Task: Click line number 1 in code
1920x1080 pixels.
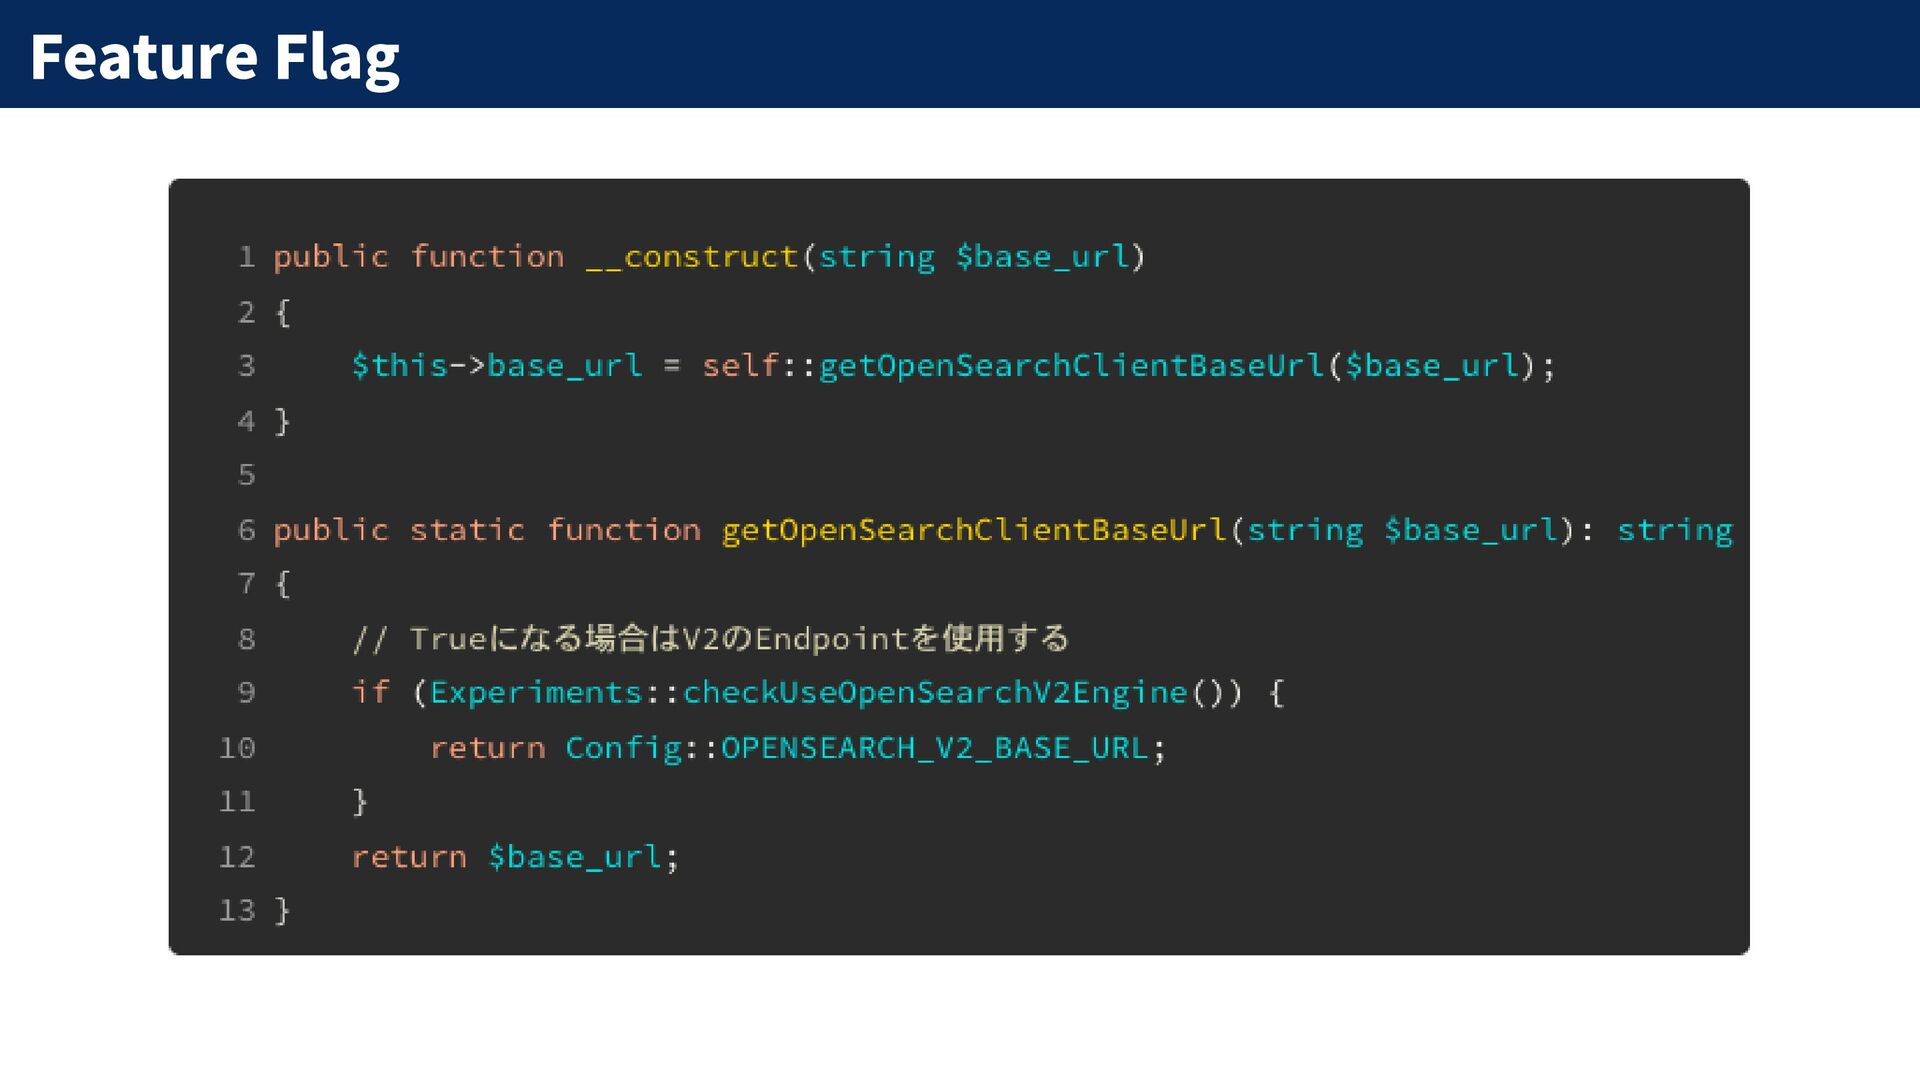Action: coord(246,257)
